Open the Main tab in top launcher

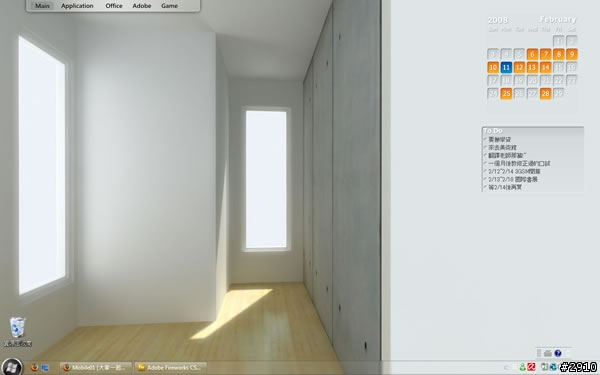coord(42,6)
